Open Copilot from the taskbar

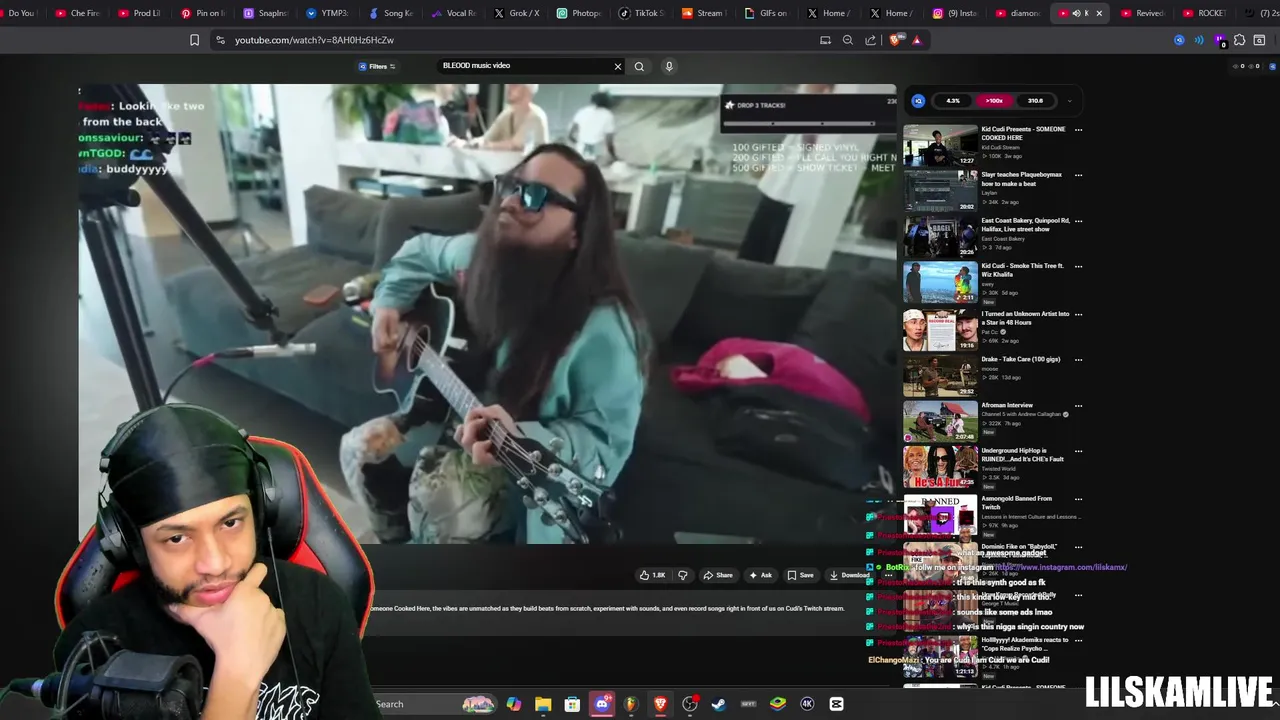pyautogui.click(x=513, y=704)
